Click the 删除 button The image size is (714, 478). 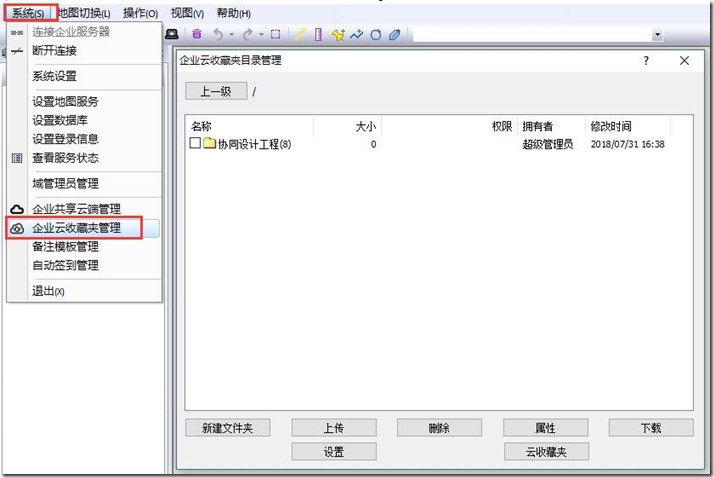(439, 428)
